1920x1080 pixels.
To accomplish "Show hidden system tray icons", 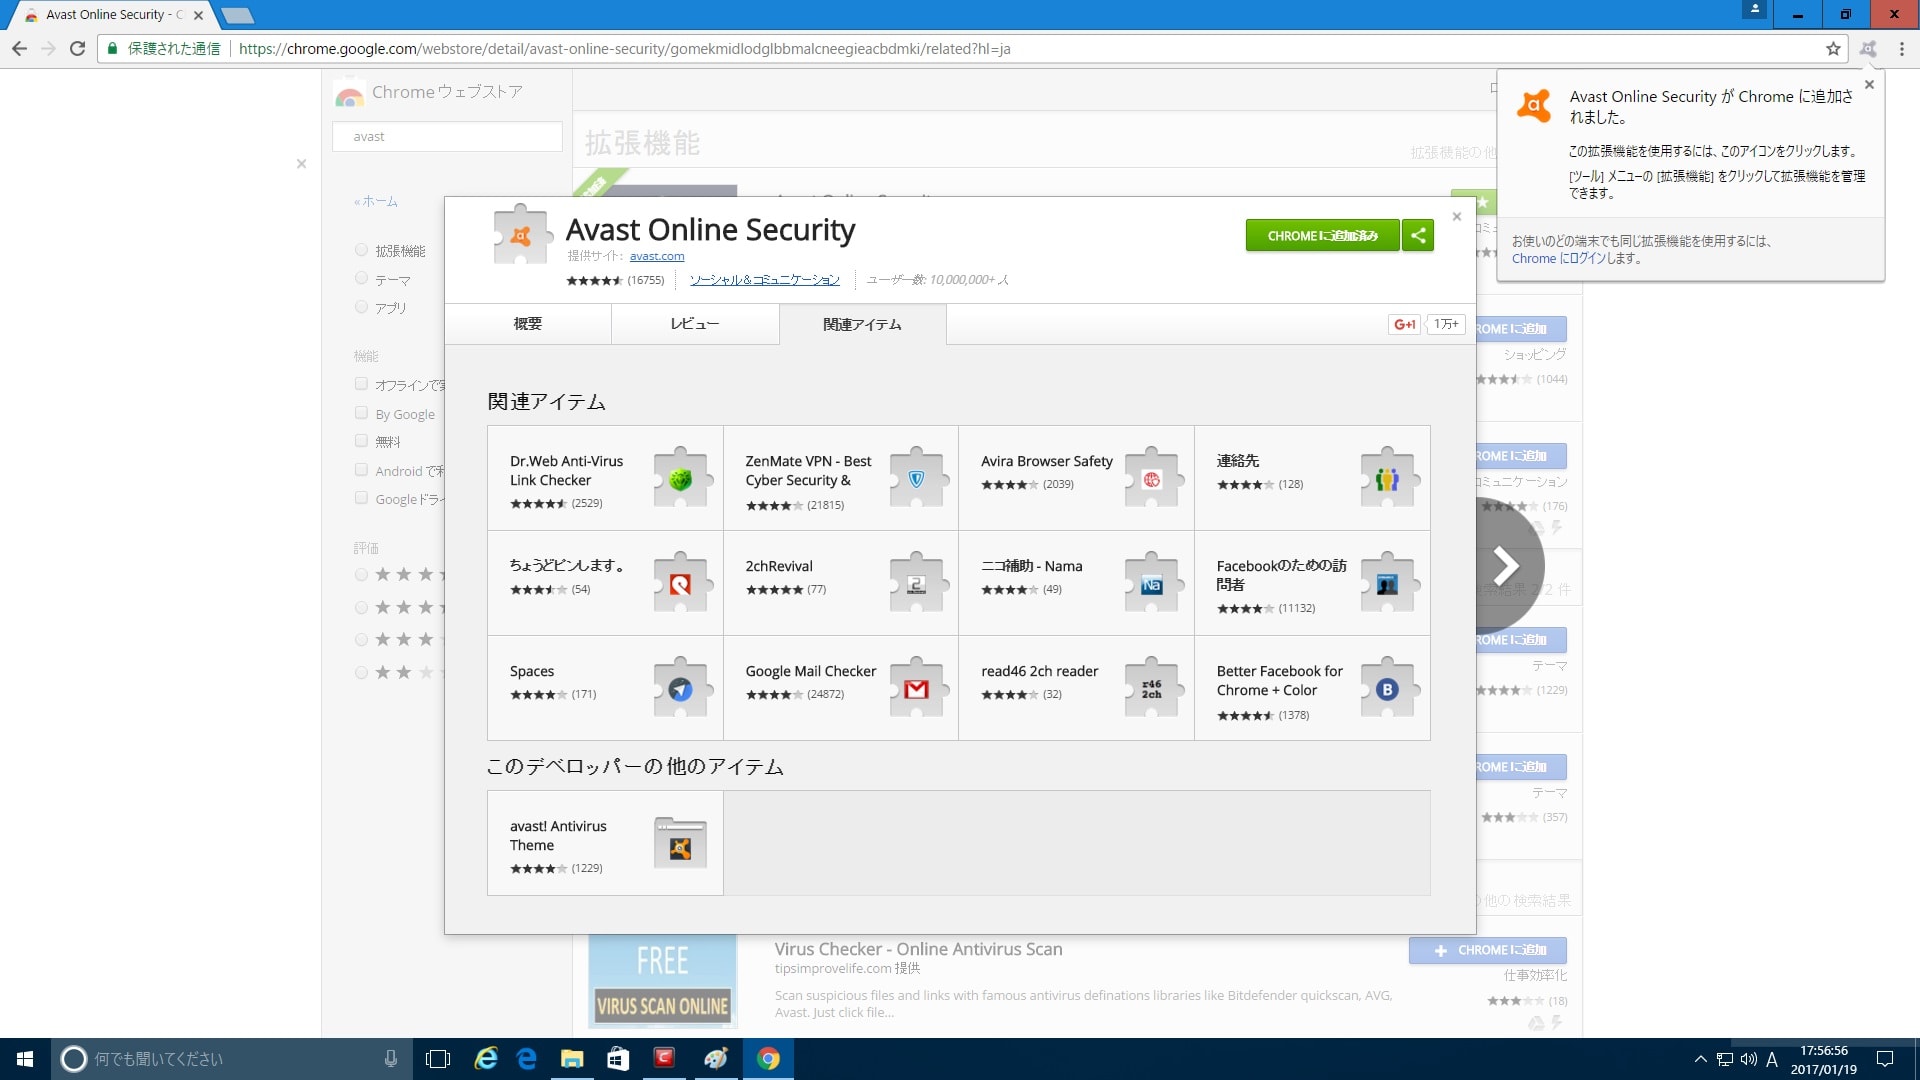I will click(1700, 1059).
